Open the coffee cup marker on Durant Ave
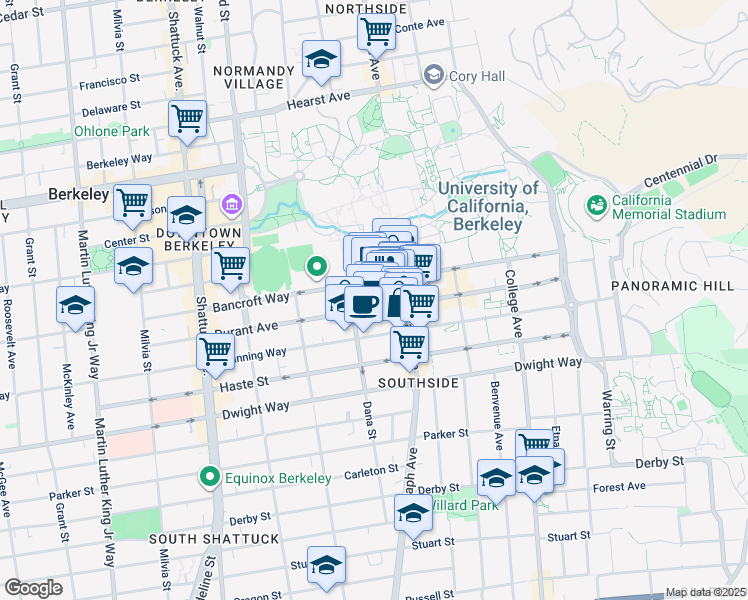The image size is (748, 600). [x=364, y=304]
